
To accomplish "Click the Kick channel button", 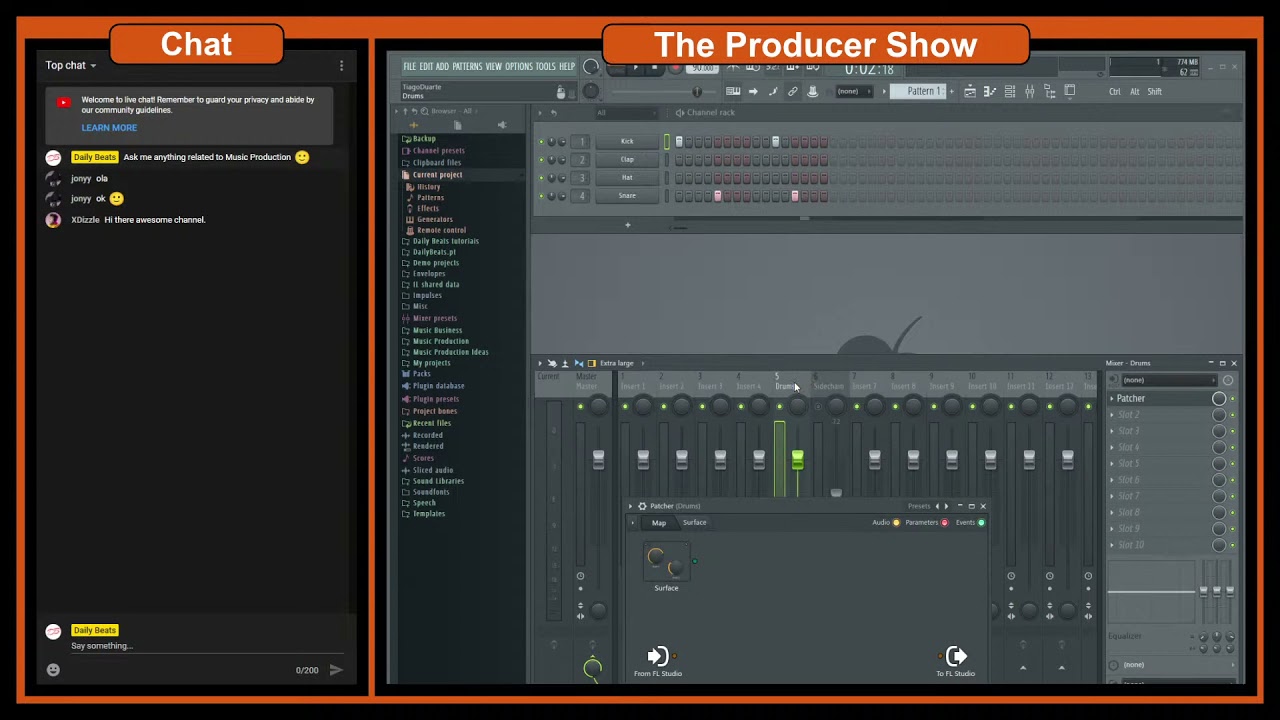I will click(x=627, y=141).
